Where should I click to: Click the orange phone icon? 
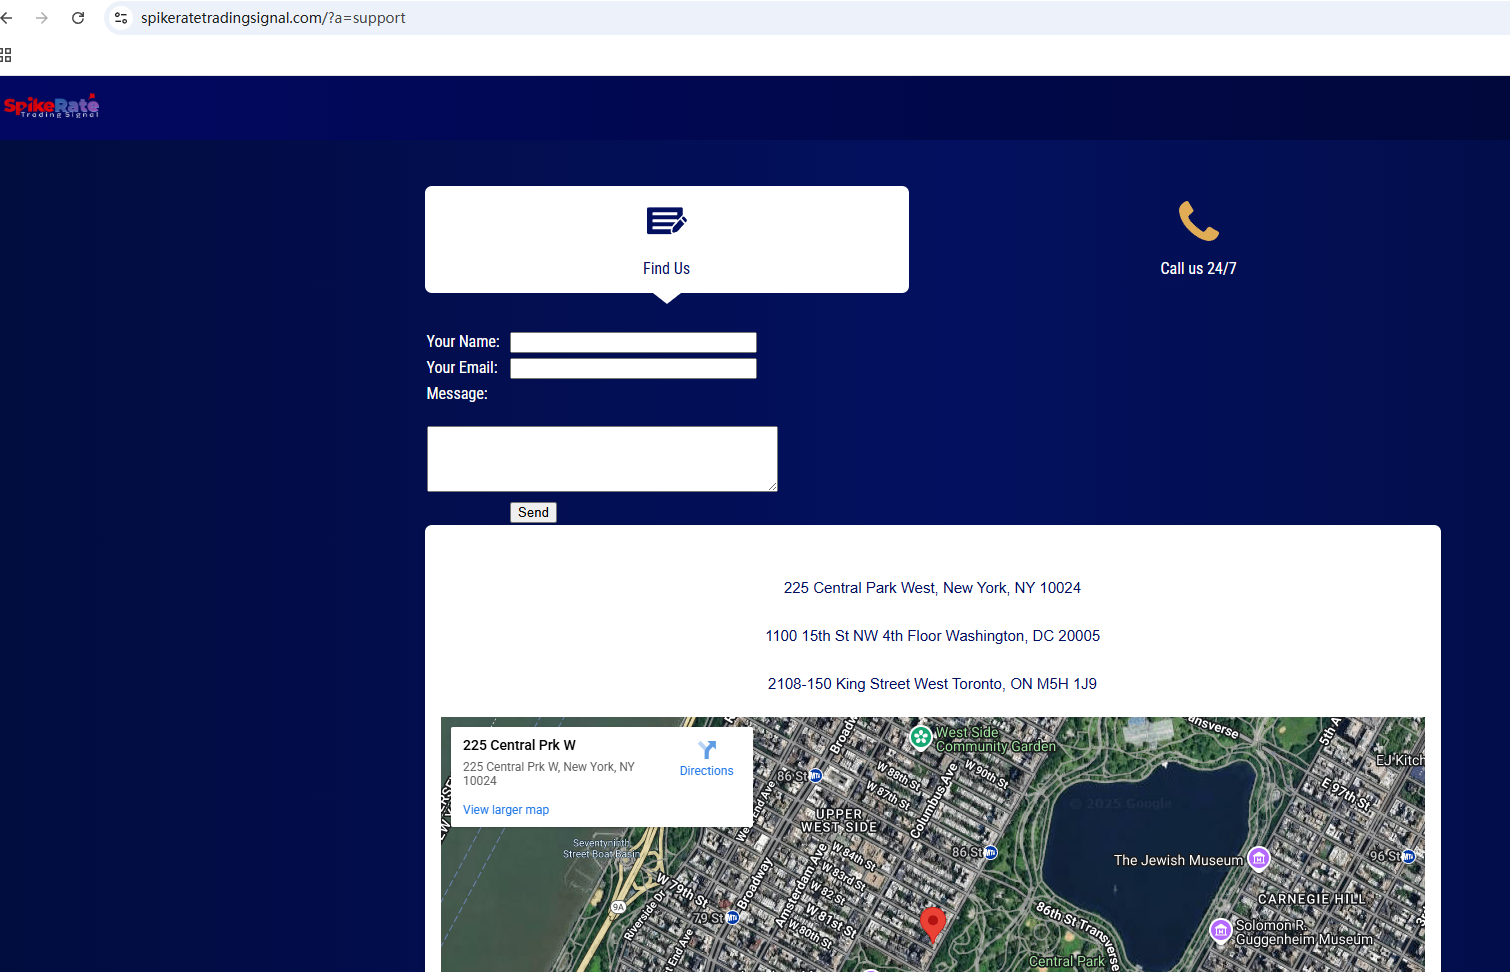[x=1198, y=221]
